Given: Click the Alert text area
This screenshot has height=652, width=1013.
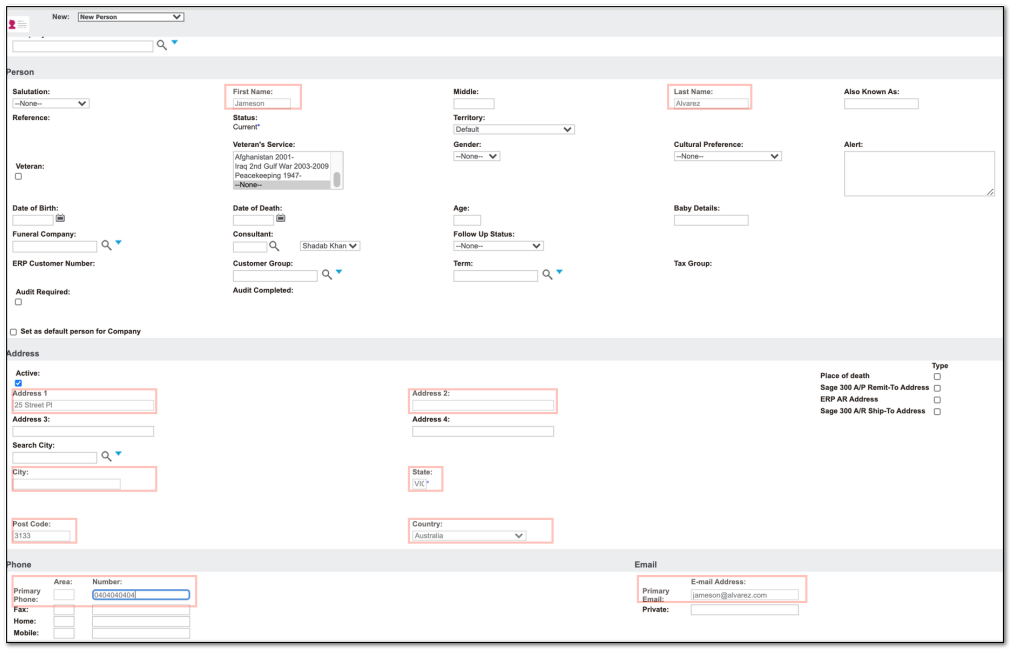Looking at the screenshot, I should 919,174.
